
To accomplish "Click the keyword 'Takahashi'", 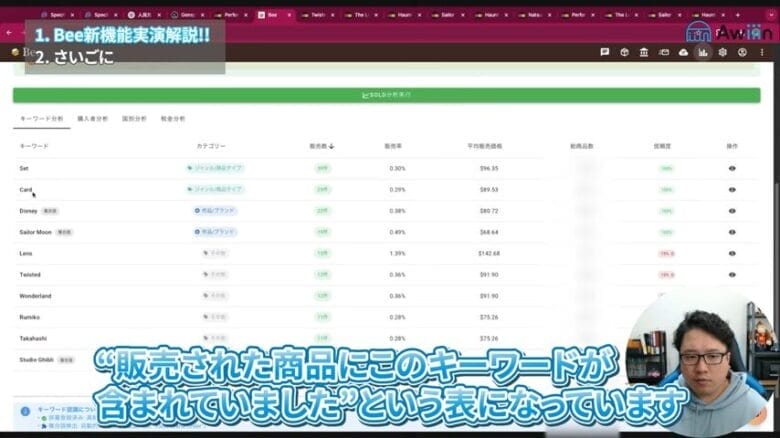I will click(33, 338).
